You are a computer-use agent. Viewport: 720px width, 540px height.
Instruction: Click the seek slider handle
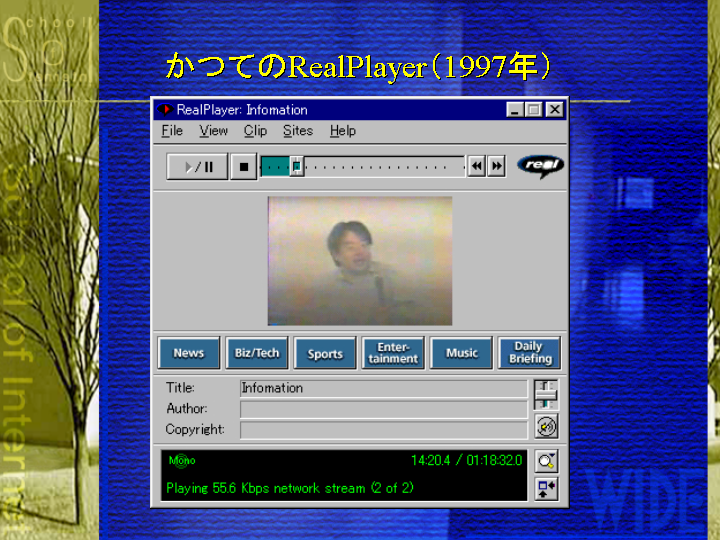297,166
